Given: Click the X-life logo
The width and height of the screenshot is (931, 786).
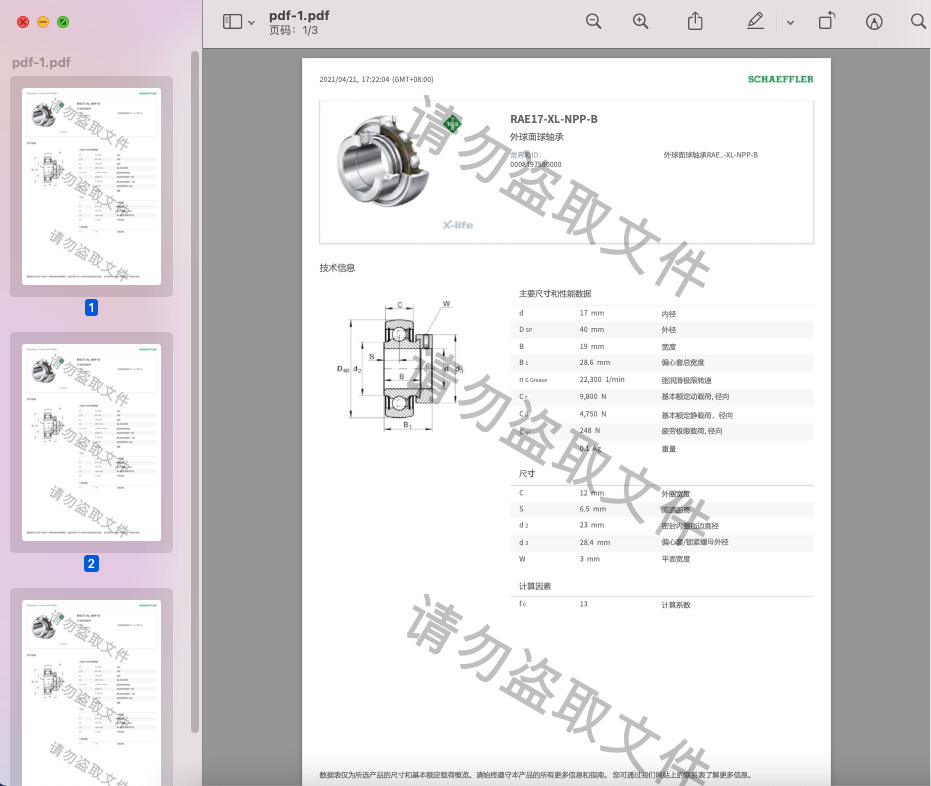Looking at the screenshot, I should tap(458, 225).
